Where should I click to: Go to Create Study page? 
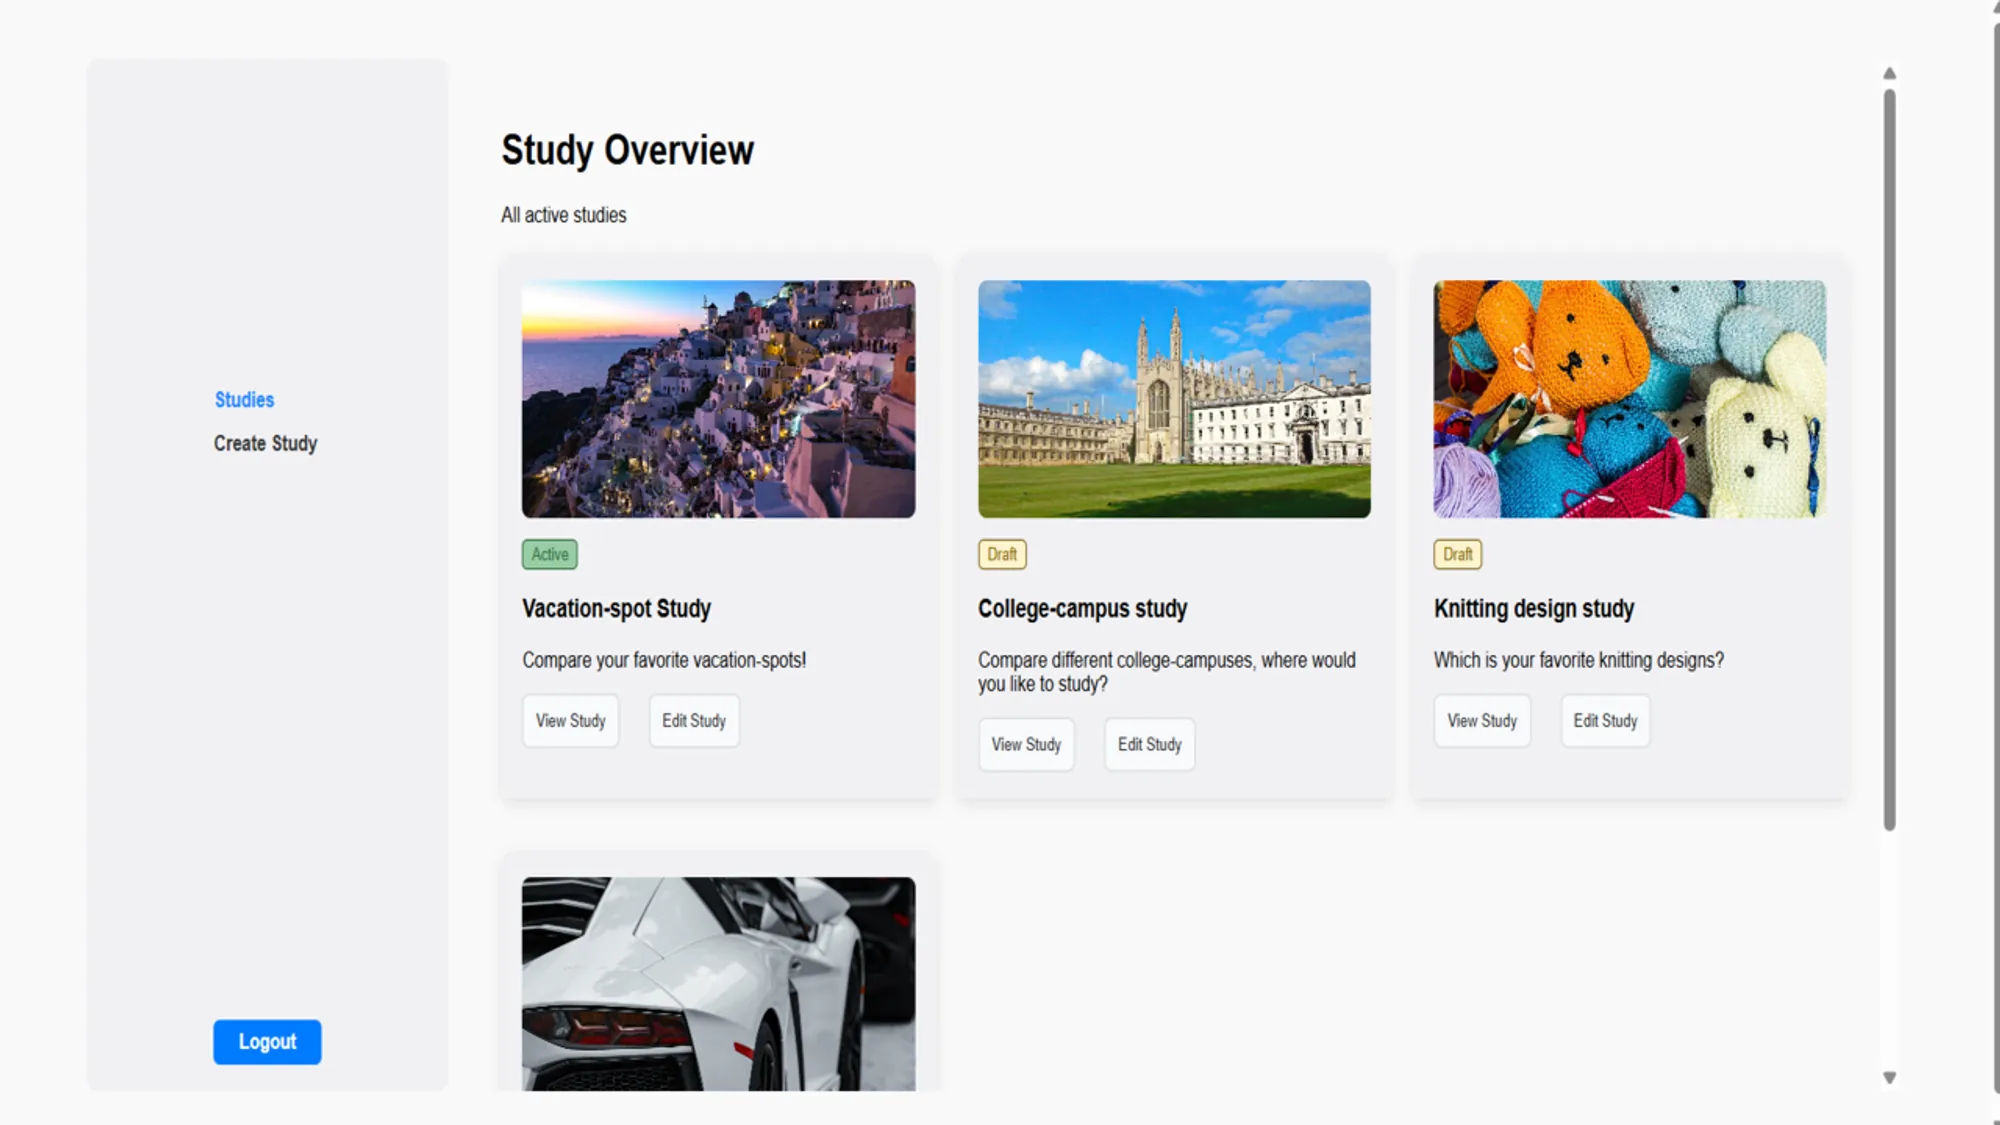(265, 443)
